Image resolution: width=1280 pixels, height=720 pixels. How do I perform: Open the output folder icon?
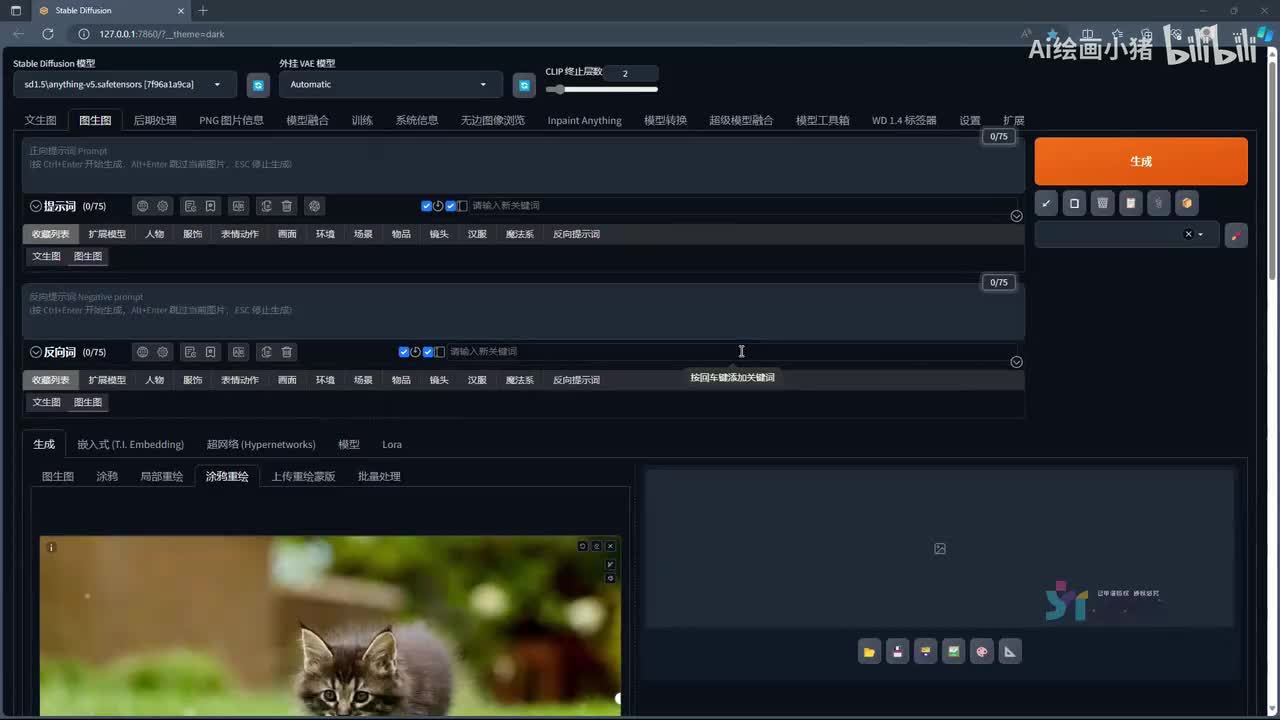(x=869, y=652)
